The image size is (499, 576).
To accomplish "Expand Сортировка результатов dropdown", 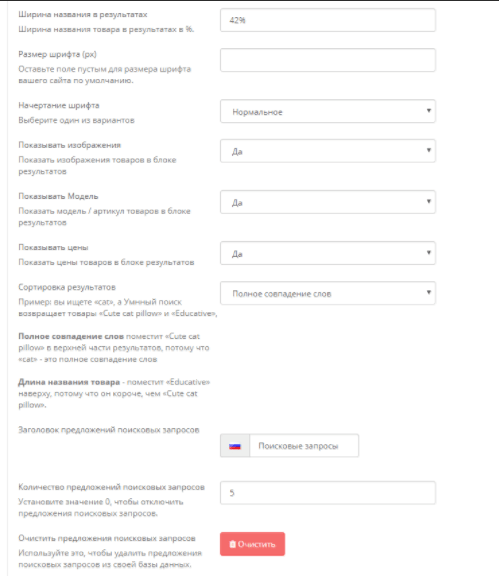I will (328, 293).
